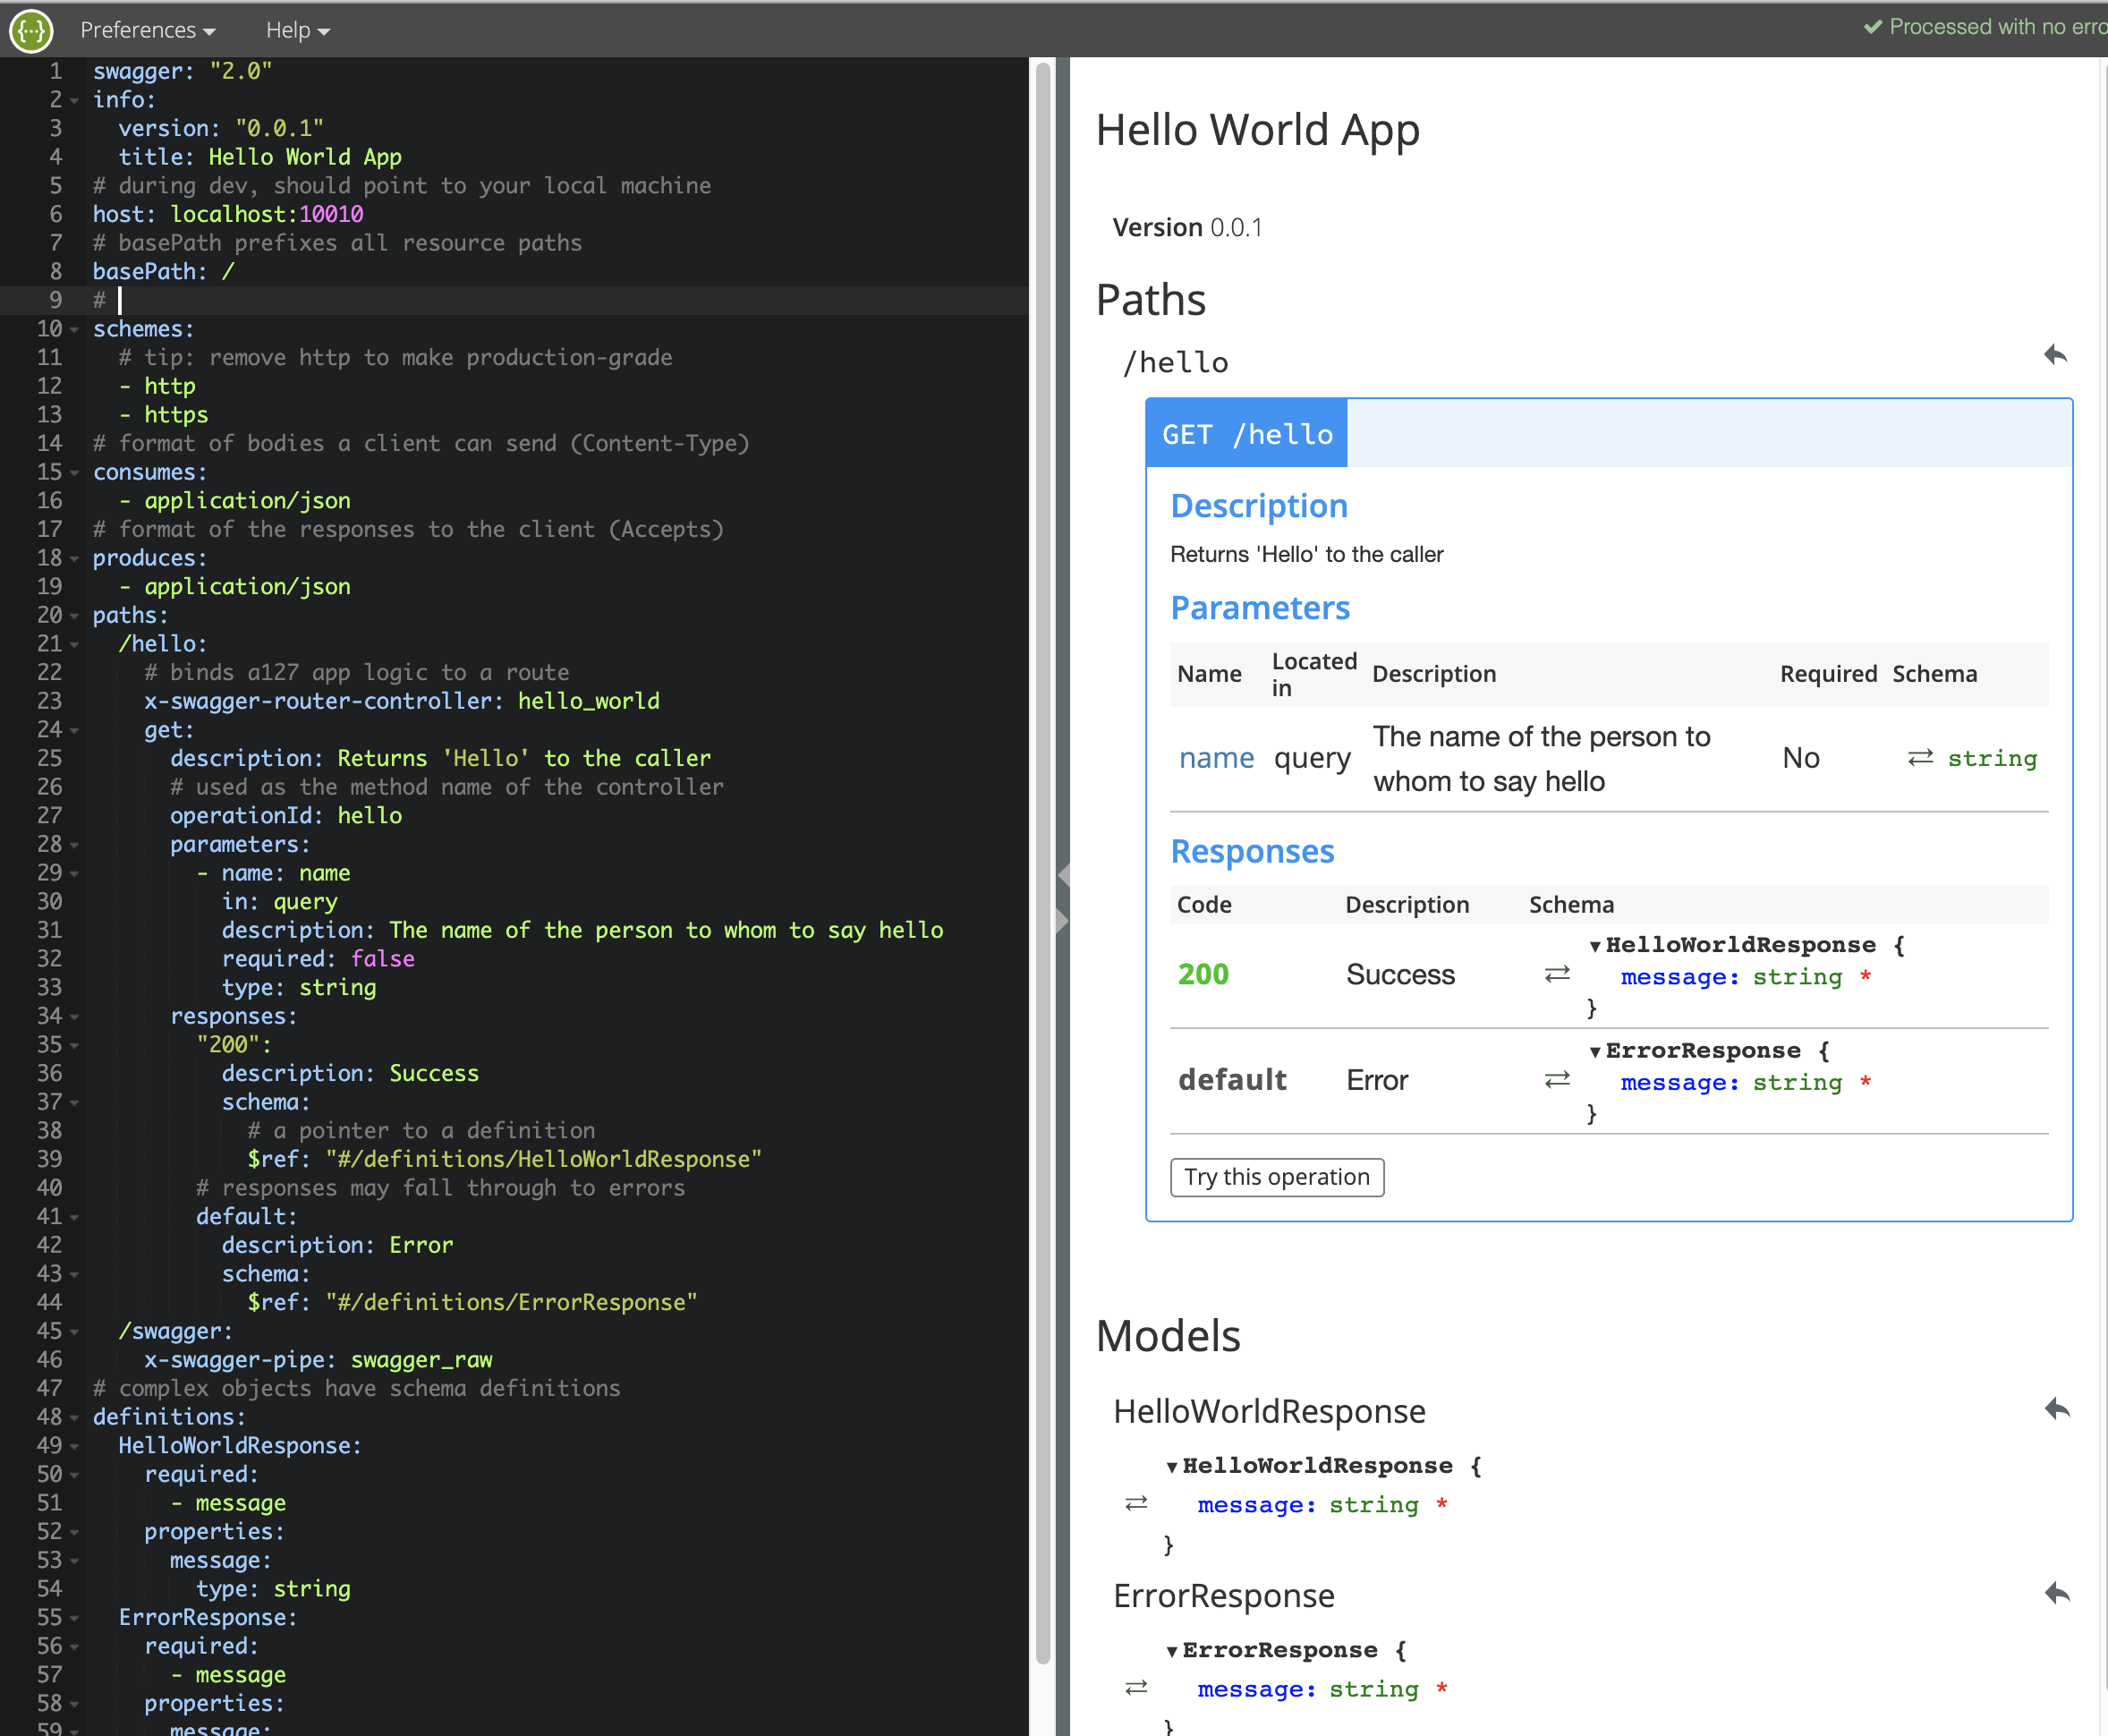The height and width of the screenshot is (1736, 2108).
Task: Click jump-to-YAML arrow beside /hello path
Action: (2055, 355)
